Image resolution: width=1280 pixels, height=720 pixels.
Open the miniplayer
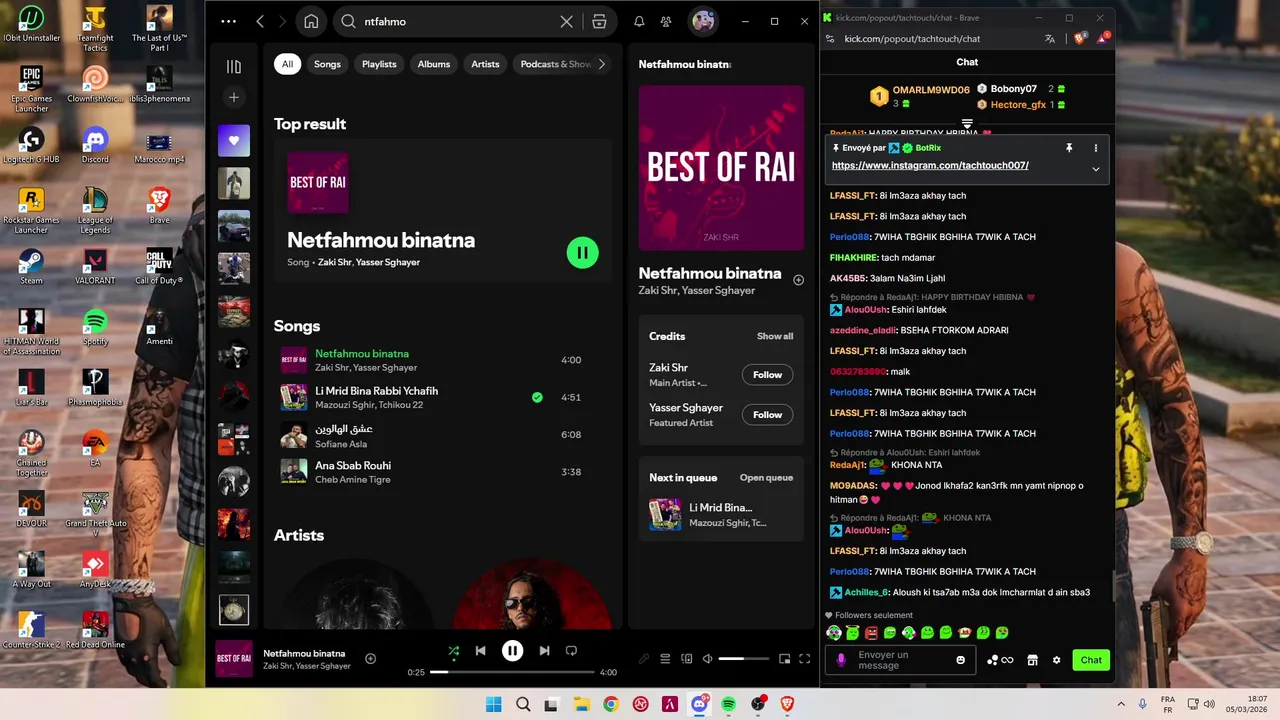pos(785,659)
